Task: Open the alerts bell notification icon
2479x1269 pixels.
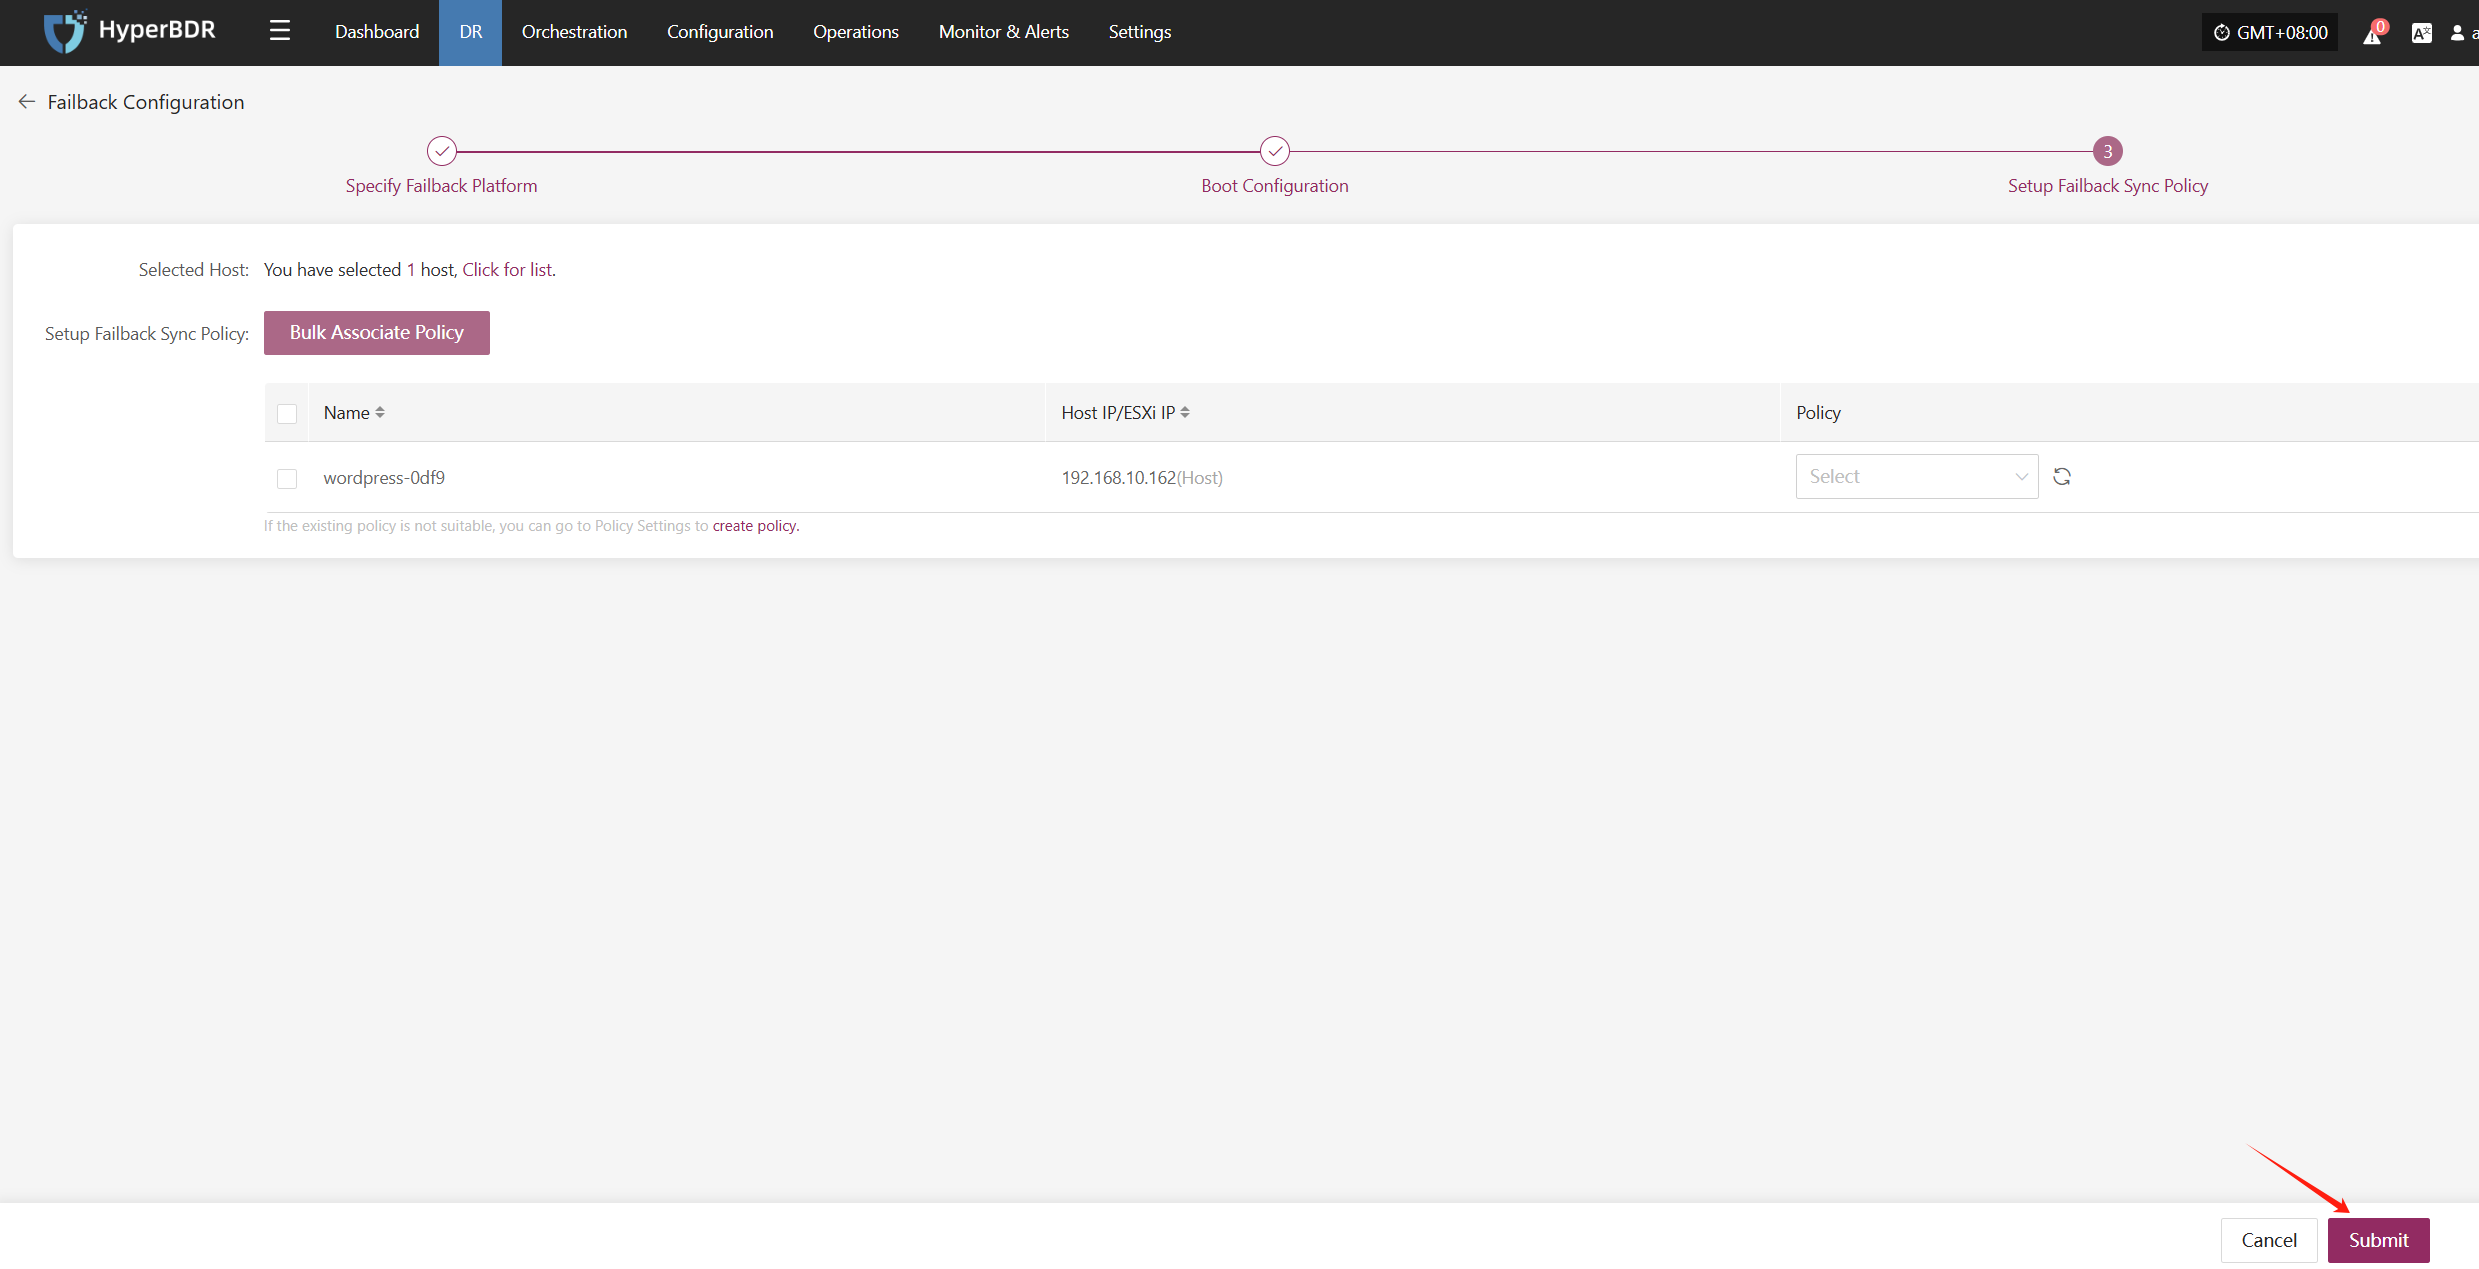Action: (2374, 33)
